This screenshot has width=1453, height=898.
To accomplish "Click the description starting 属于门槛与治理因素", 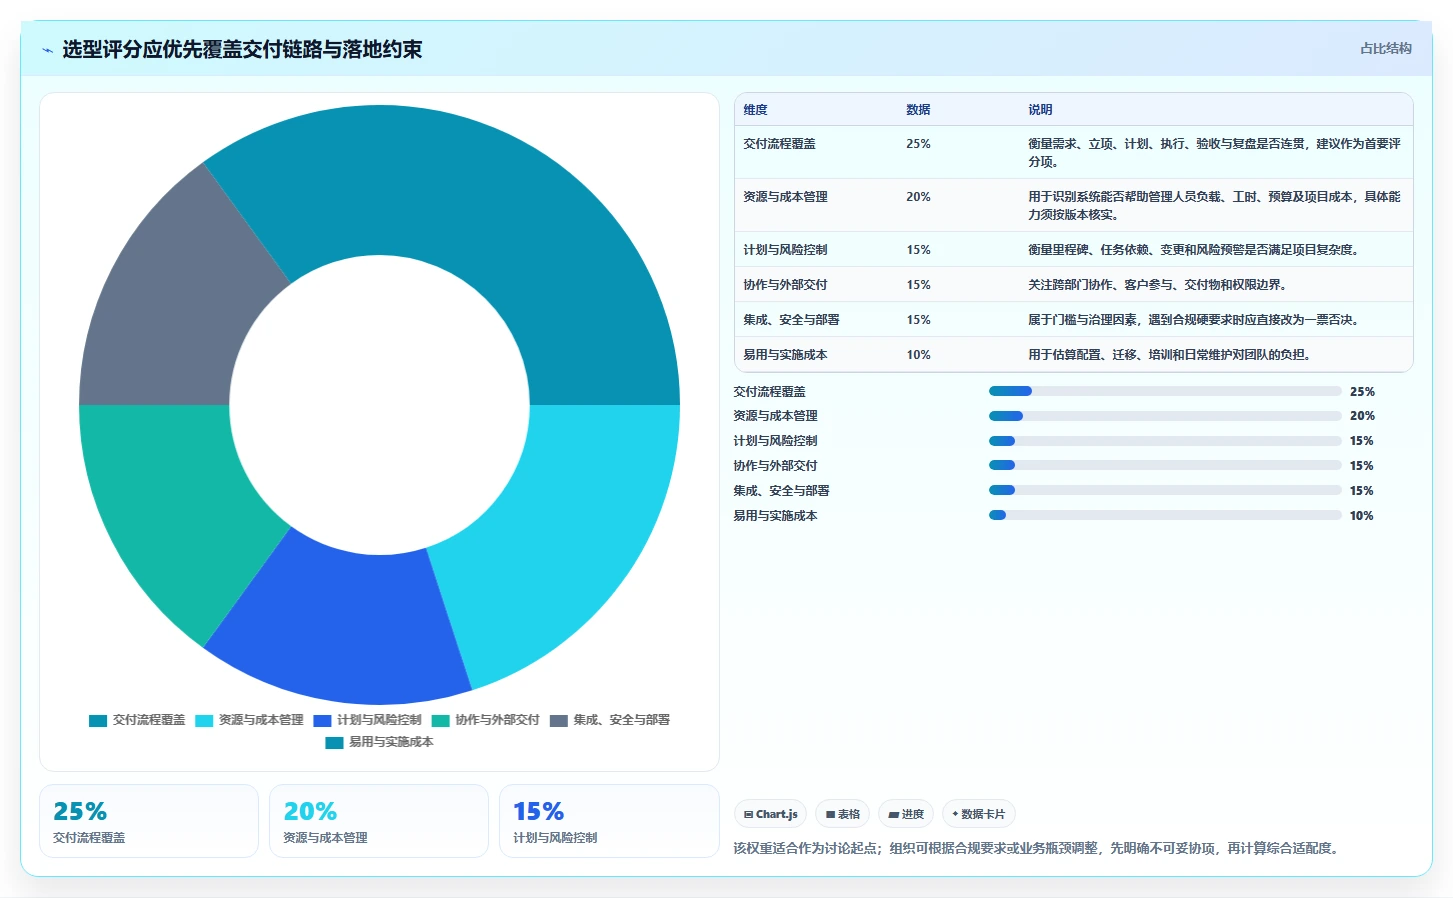I will click(1194, 320).
